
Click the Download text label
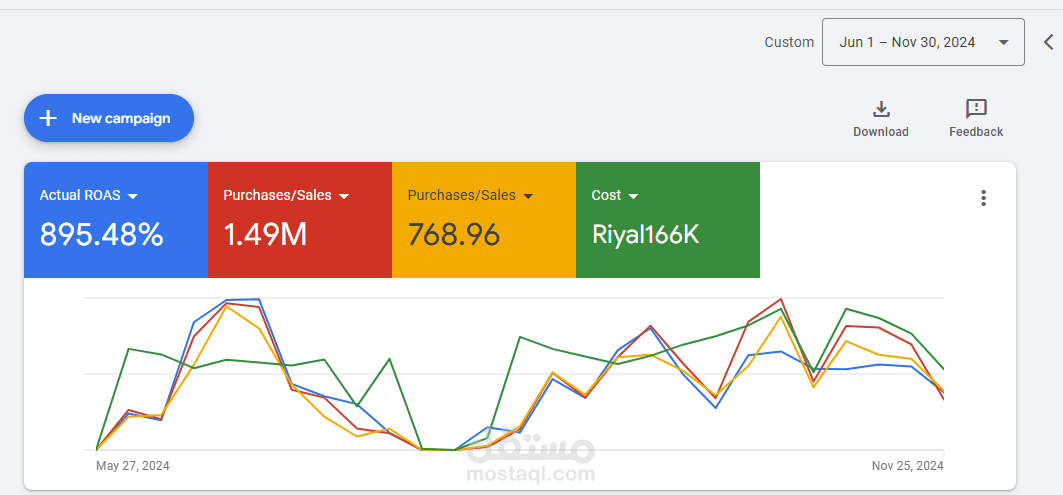point(881,132)
